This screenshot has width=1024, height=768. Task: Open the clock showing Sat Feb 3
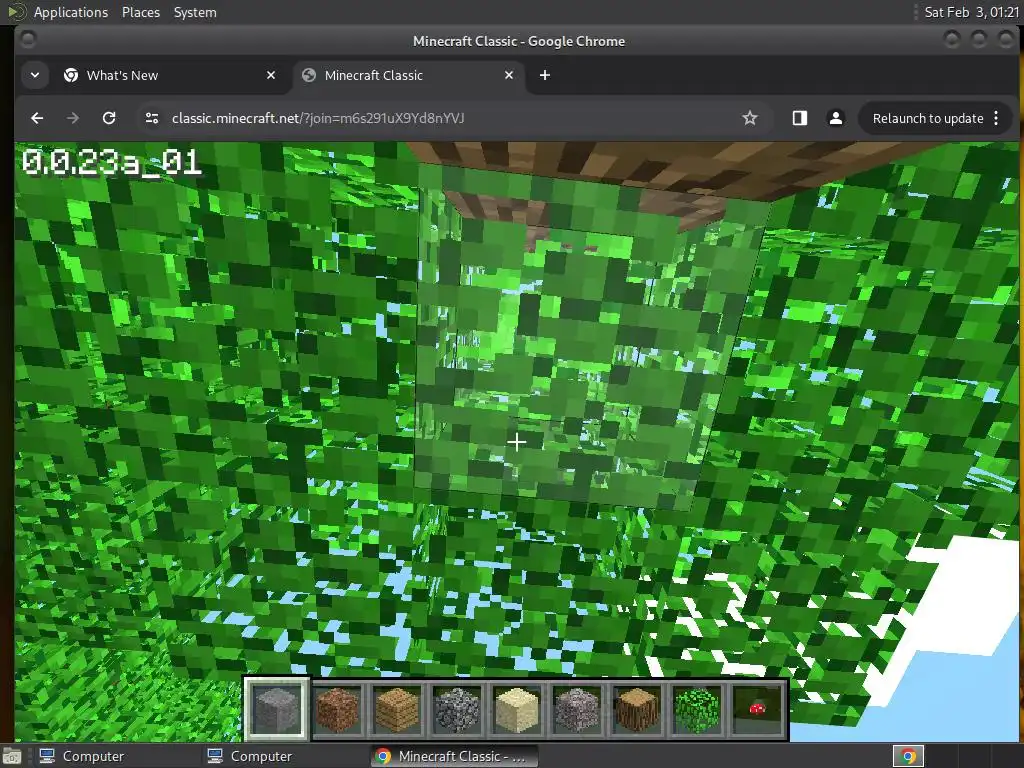pos(971,12)
